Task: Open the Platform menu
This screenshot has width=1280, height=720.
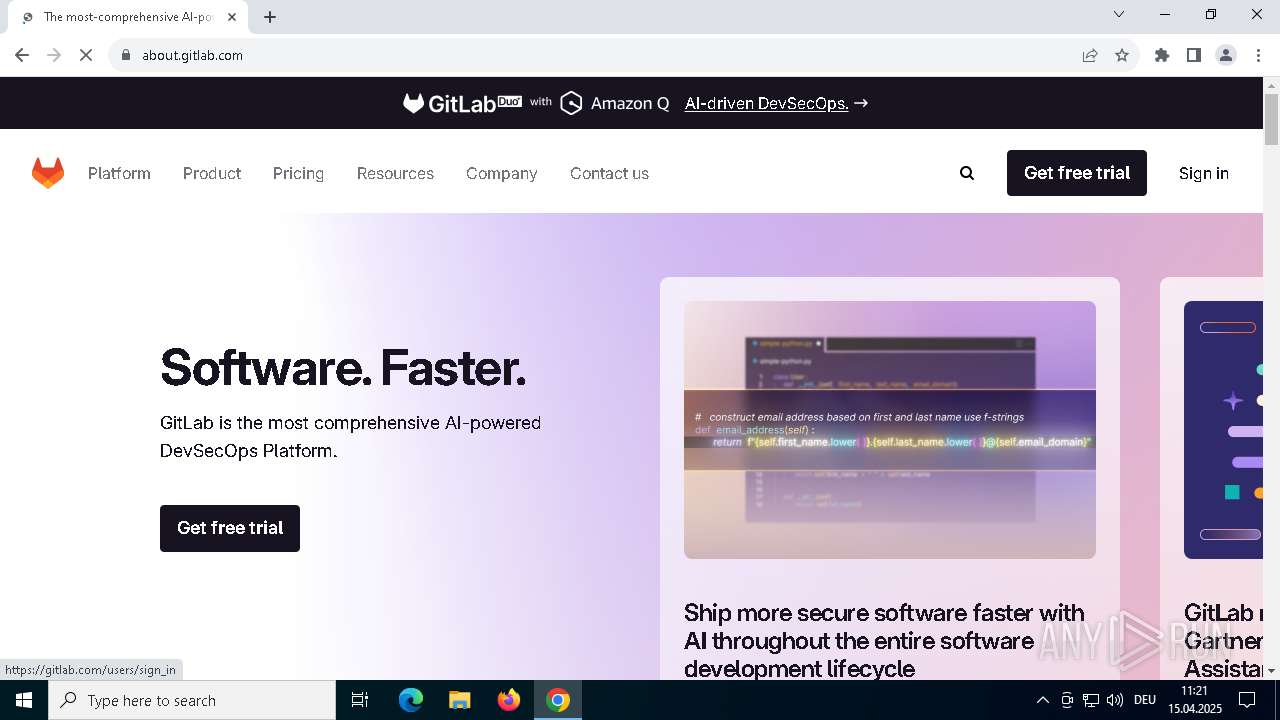Action: tap(119, 173)
